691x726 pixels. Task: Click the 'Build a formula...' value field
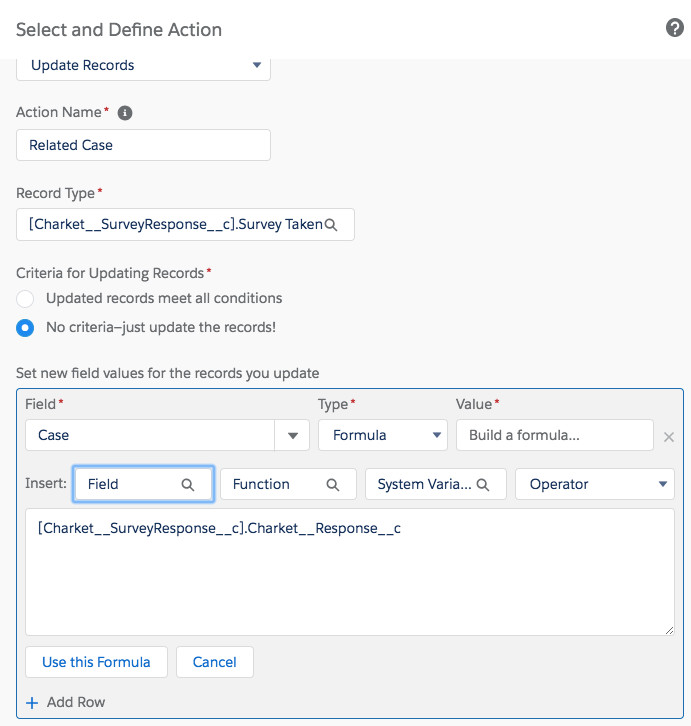(x=553, y=436)
